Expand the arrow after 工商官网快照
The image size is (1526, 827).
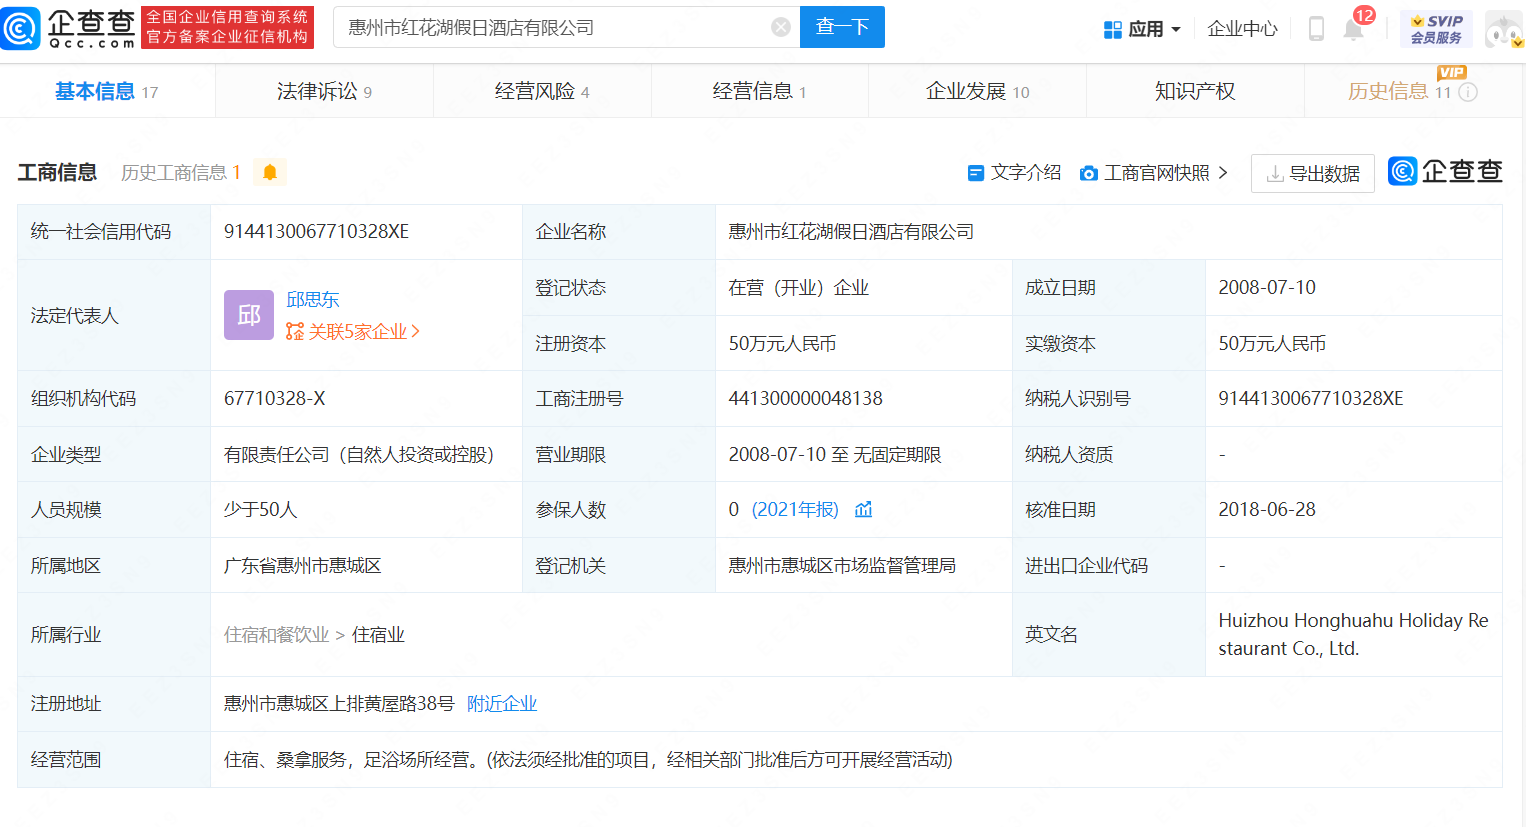coord(1222,173)
